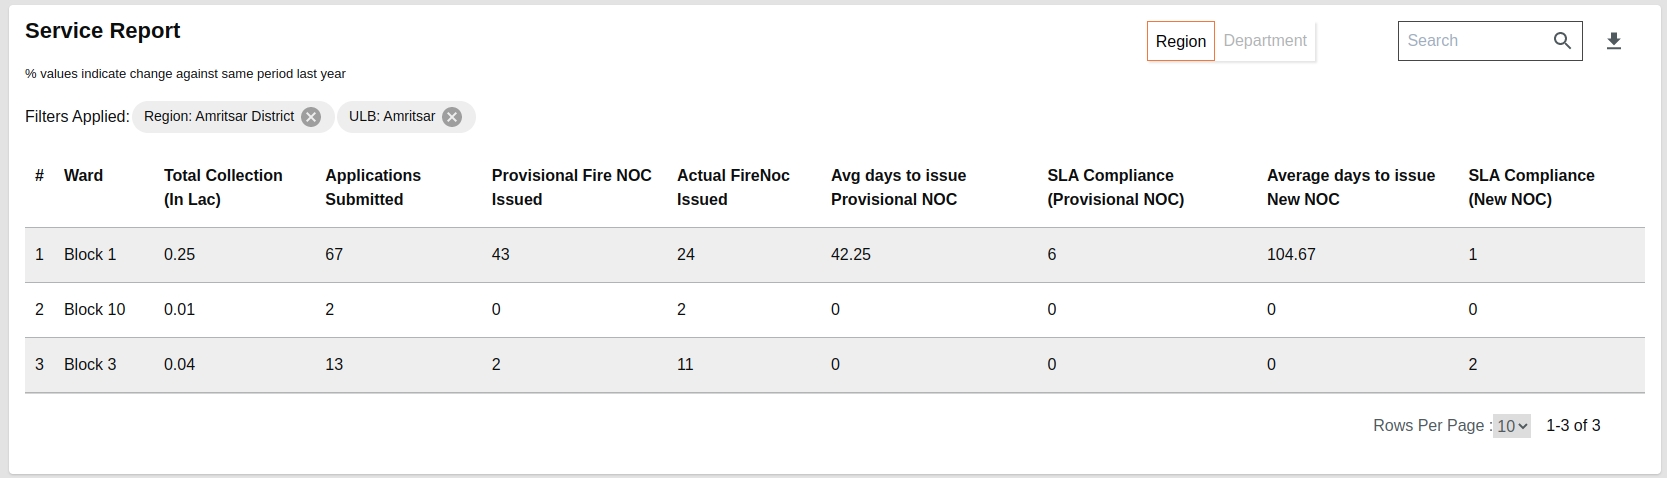Sort by Total Collection (In Lac) column

[x=223, y=187]
